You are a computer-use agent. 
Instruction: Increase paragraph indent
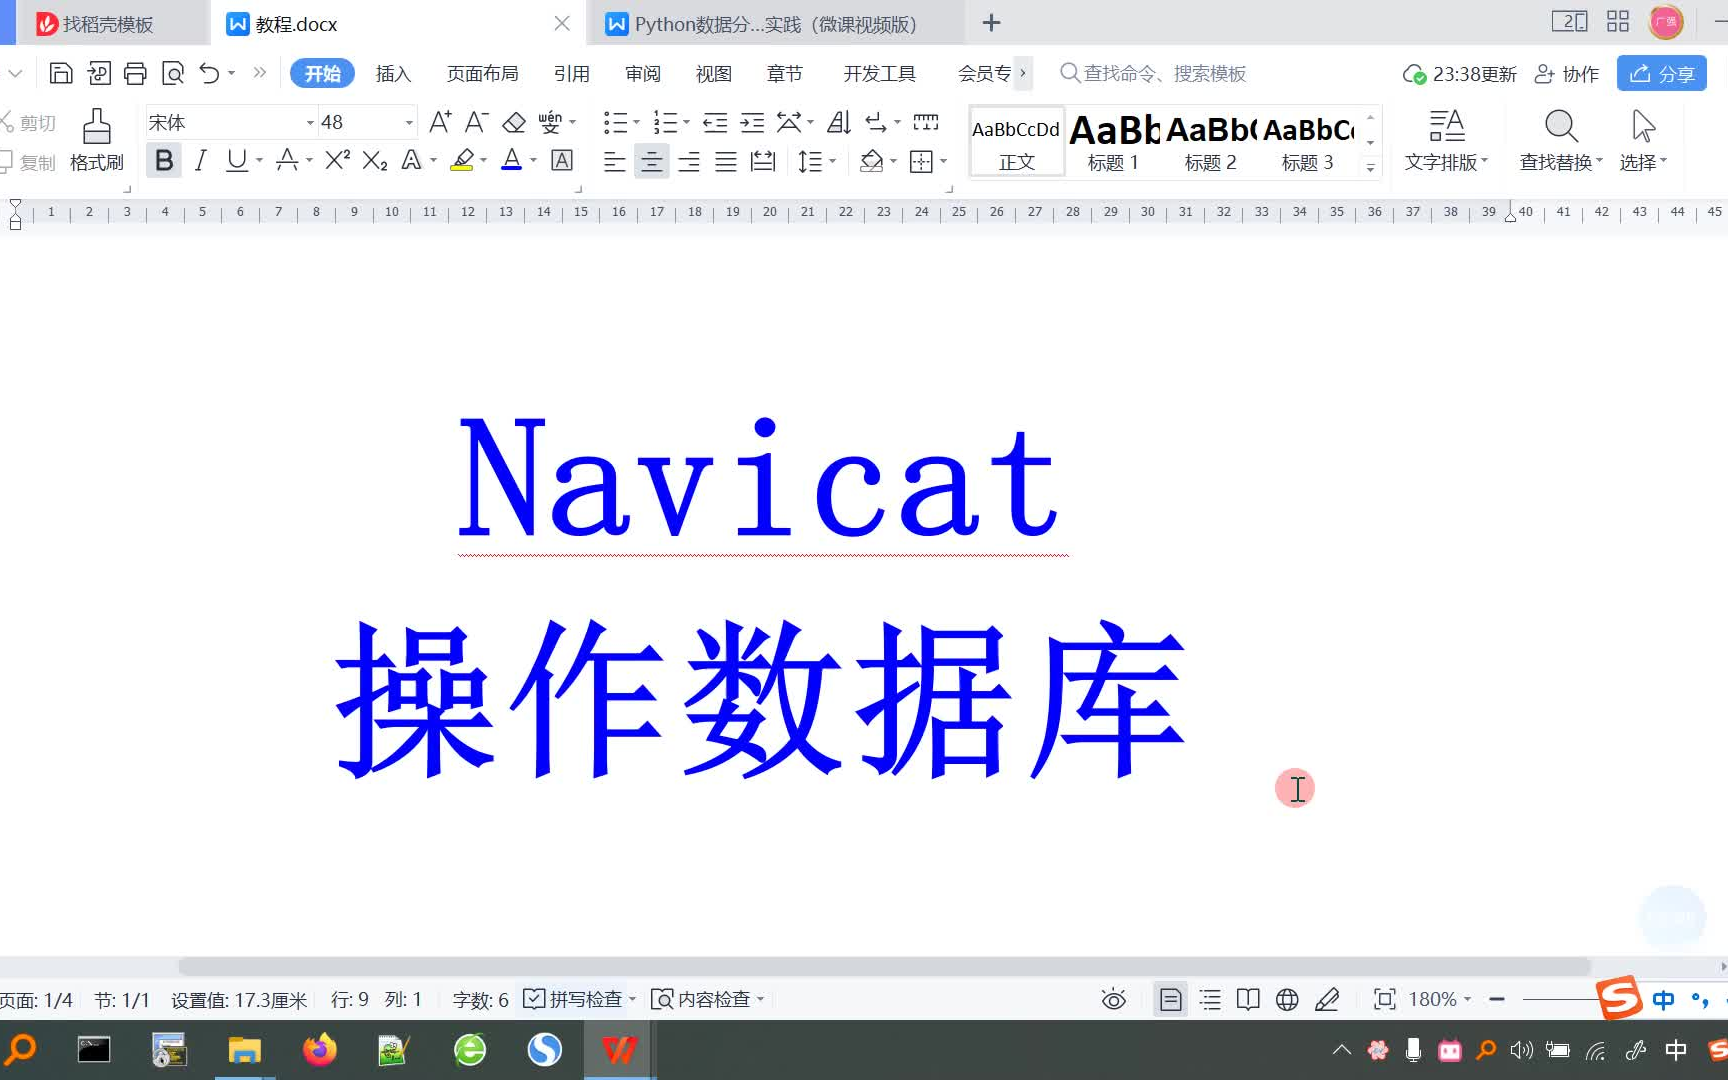[x=752, y=122]
